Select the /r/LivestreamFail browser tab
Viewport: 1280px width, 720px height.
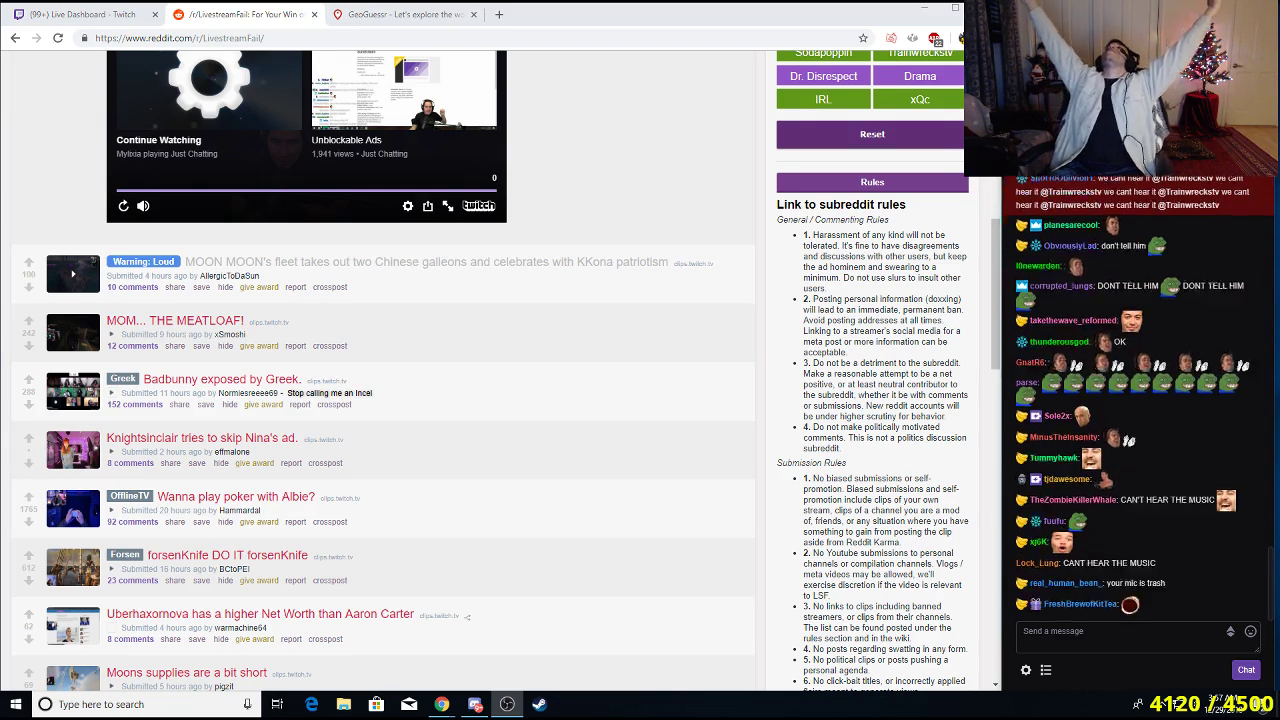pyautogui.click(x=245, y=14)
